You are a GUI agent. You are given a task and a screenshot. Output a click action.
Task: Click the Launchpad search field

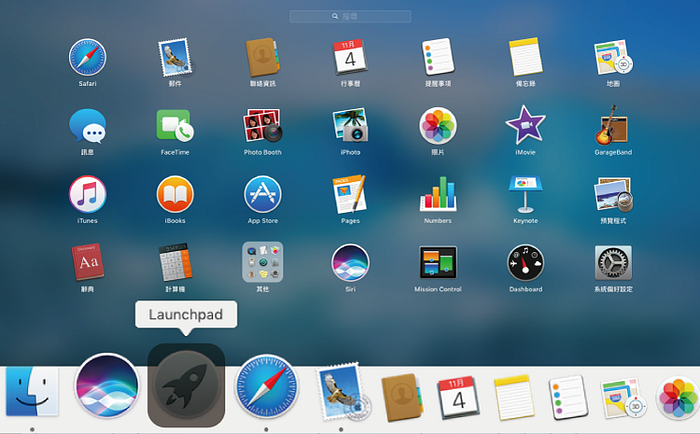tap(350, 17)
